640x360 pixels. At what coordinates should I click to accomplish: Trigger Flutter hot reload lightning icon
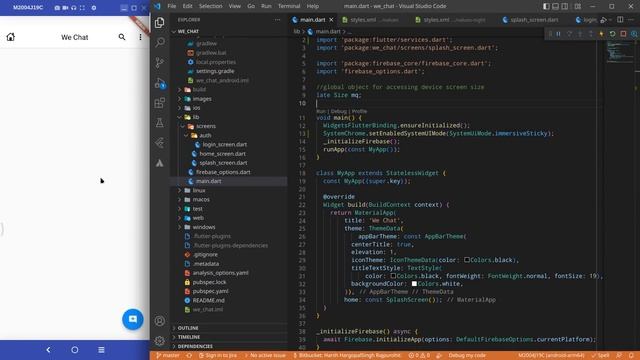pos(601,34)
